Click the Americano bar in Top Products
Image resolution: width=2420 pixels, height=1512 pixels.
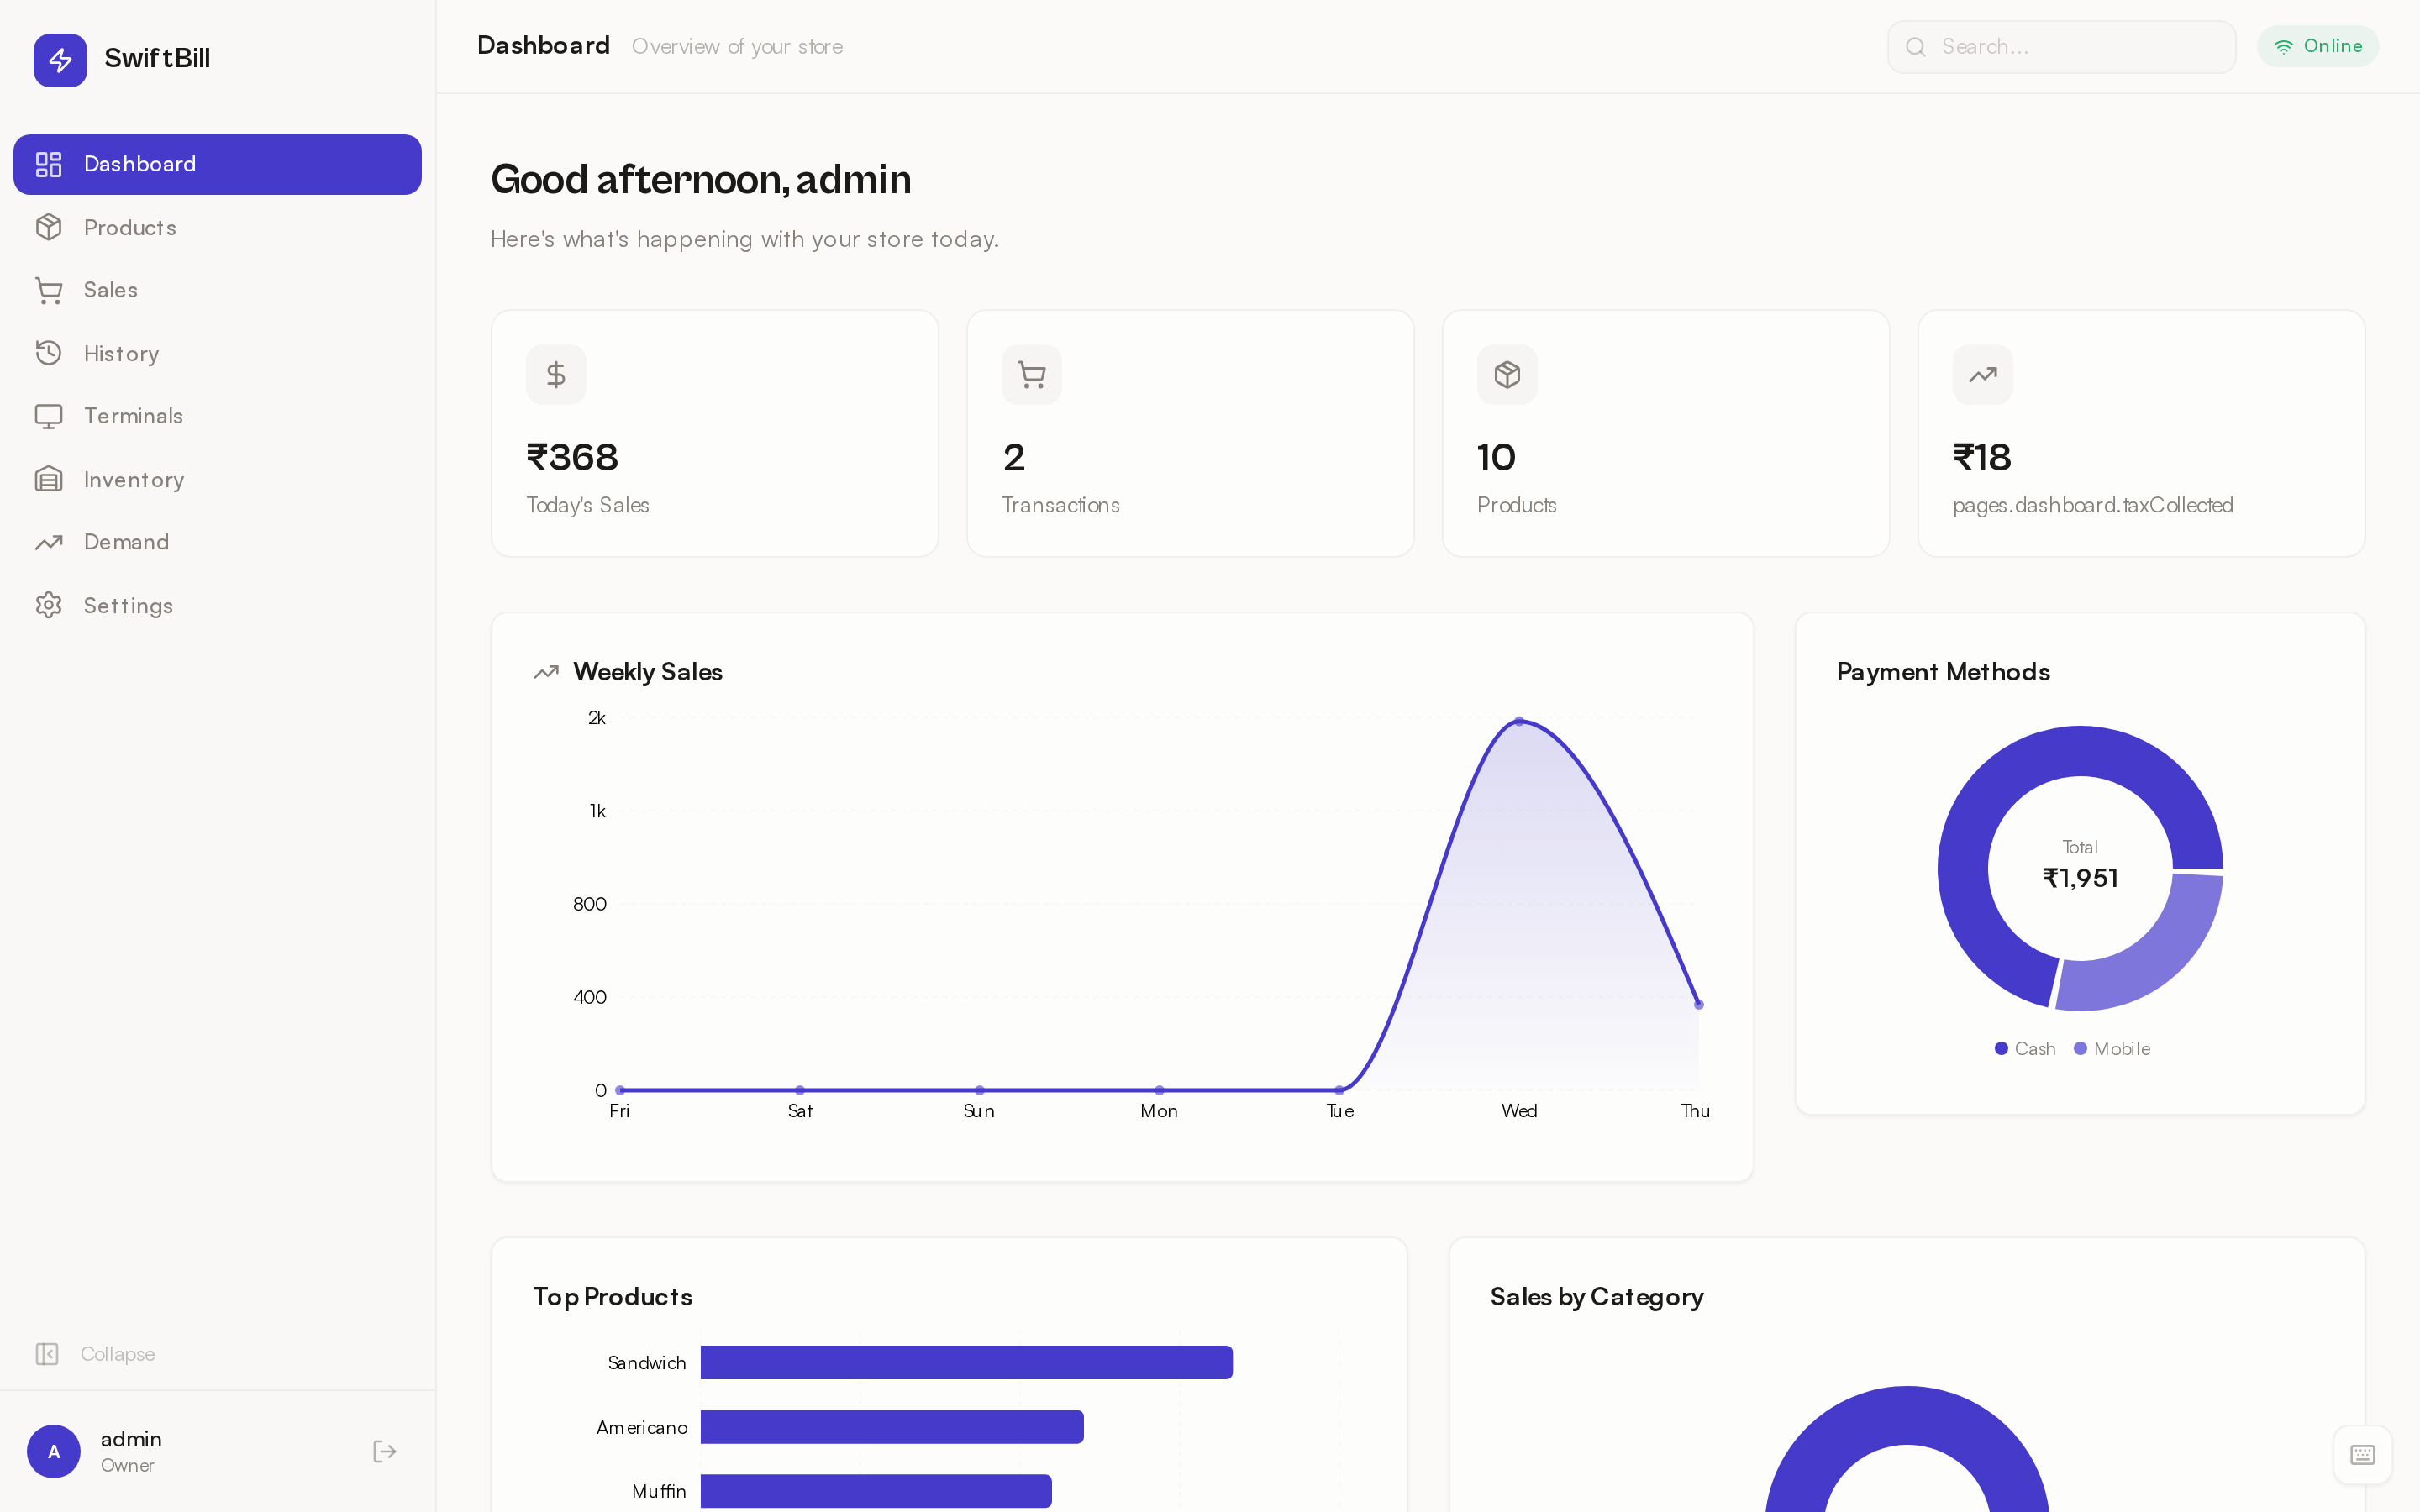click(892, 1427)
